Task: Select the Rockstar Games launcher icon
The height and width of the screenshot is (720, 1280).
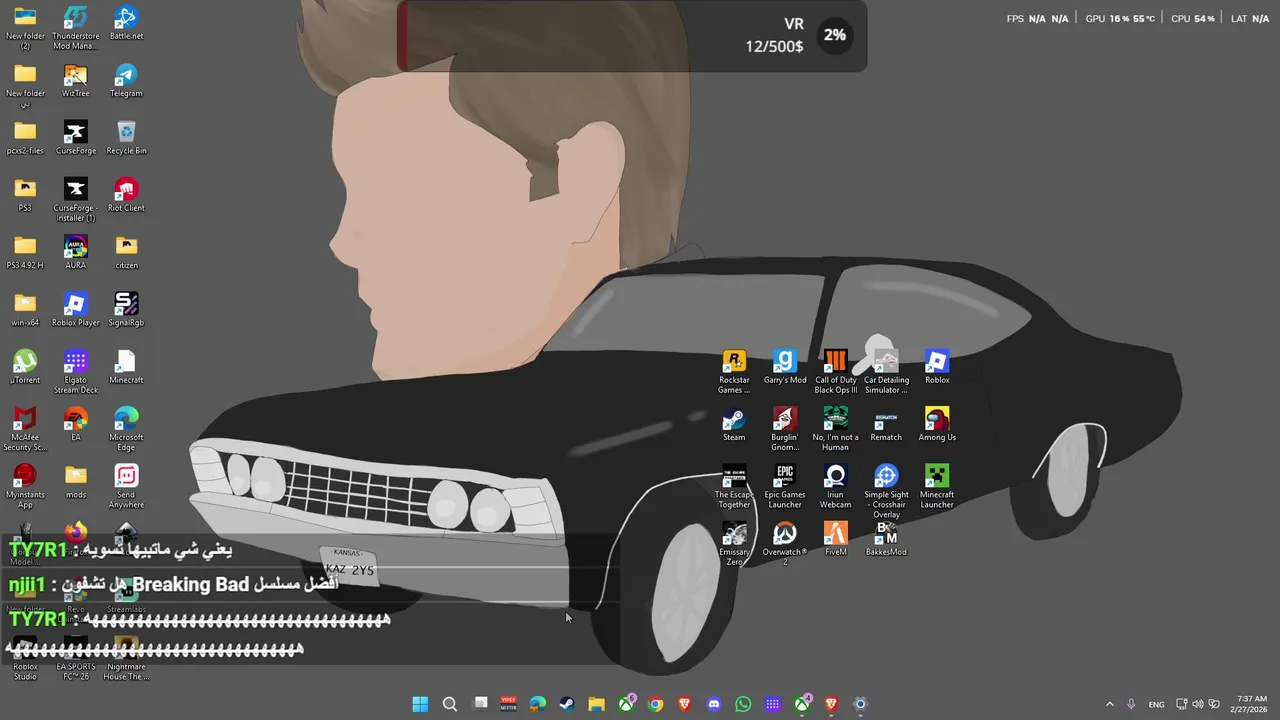Action: [x=734, y=371]
